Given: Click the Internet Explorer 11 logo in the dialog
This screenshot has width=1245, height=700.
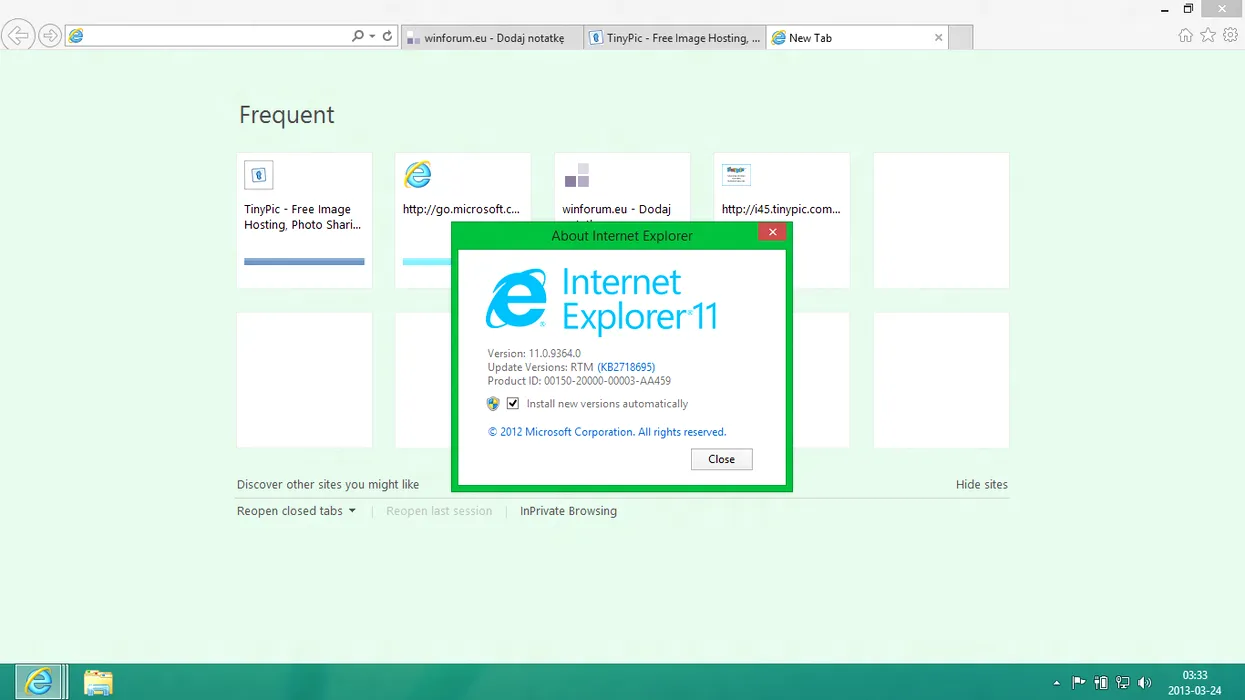Looking at the screenshot, I should [x=602, y=299].
